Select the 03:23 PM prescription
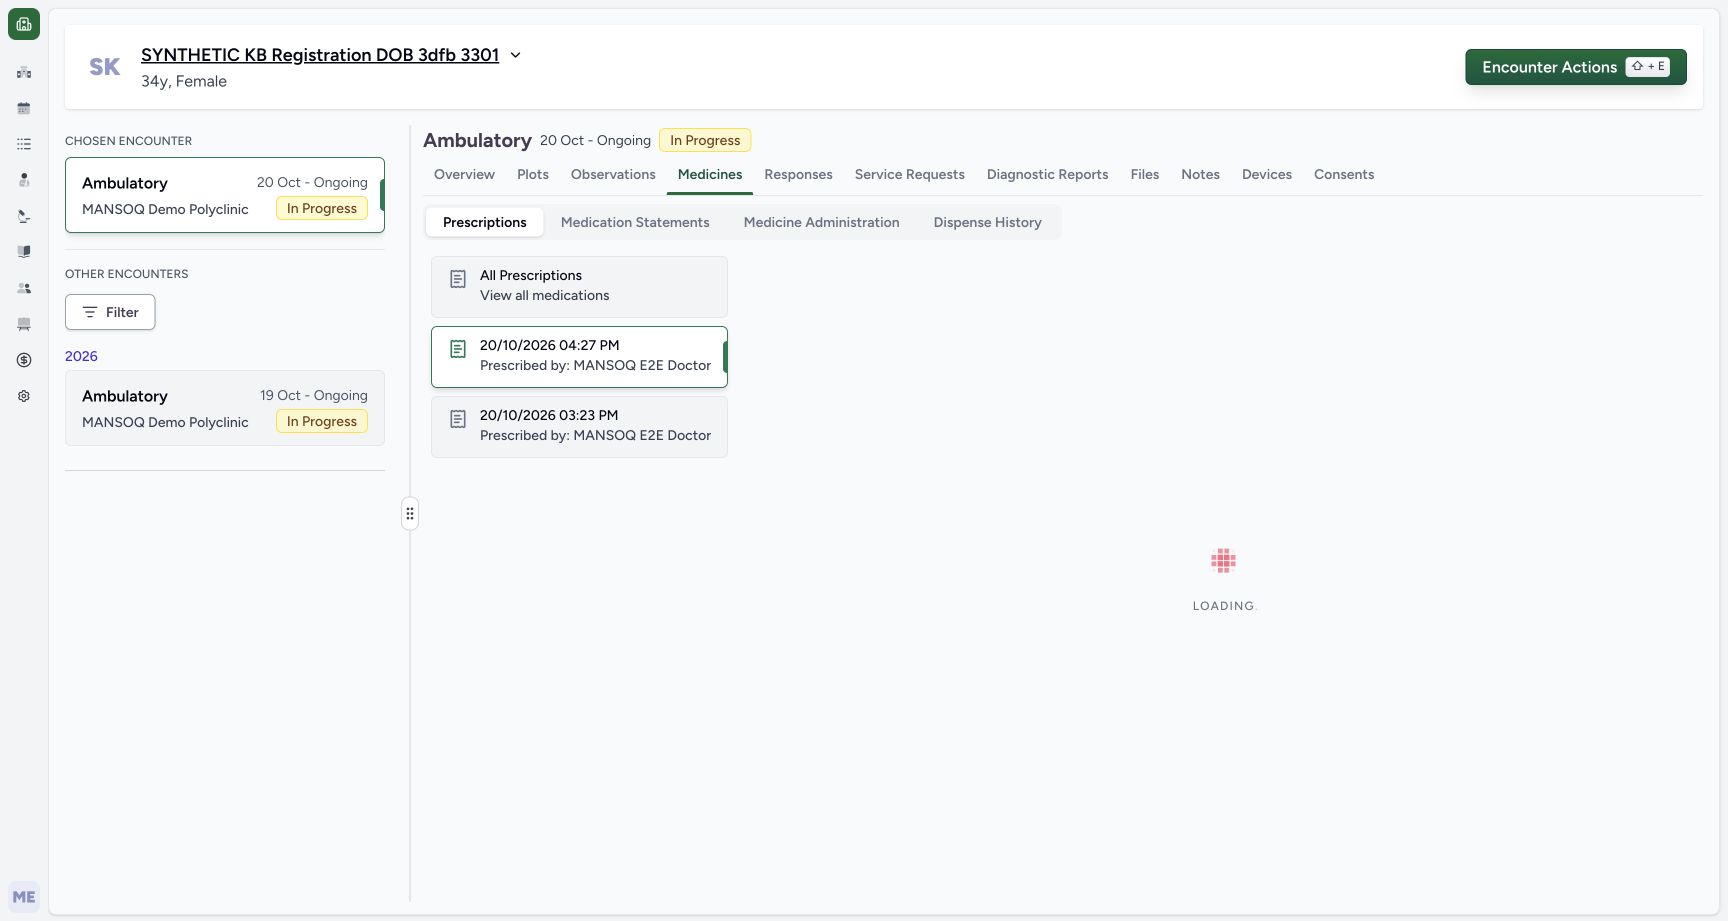 click(x=579, y=426)
